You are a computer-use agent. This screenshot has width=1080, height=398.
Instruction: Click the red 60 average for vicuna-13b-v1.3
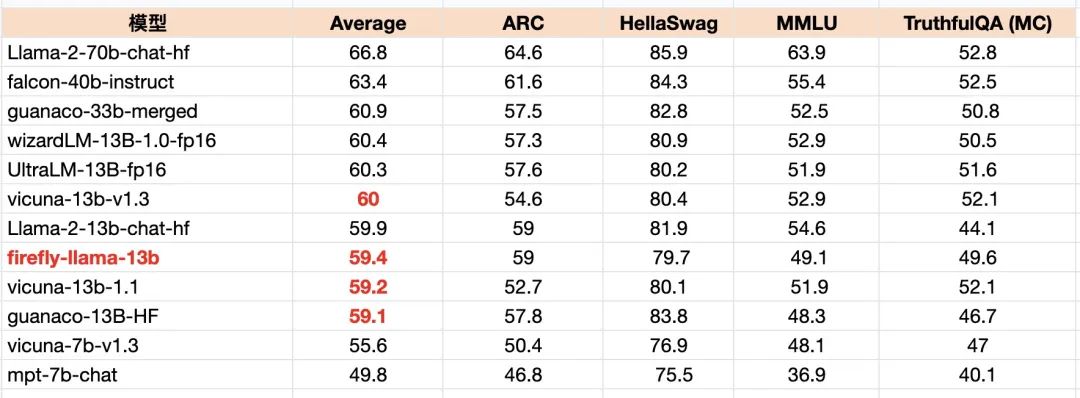pos(368,199)
